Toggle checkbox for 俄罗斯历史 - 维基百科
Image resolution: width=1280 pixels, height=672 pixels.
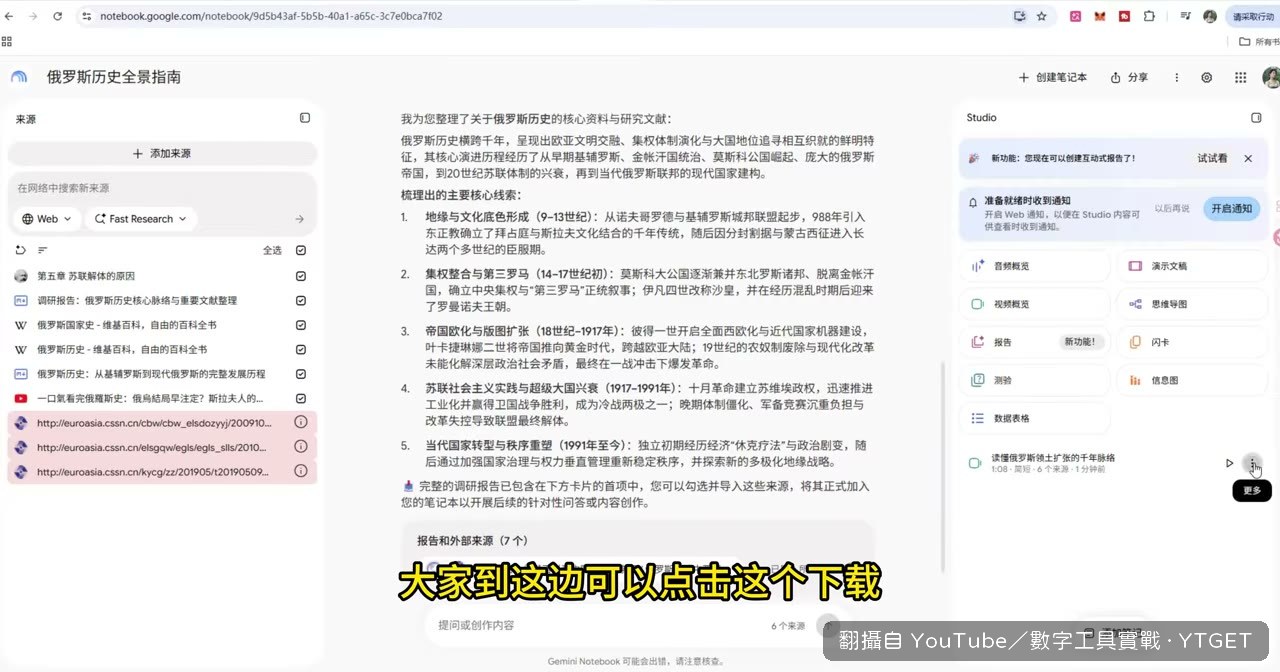point(301,349)
